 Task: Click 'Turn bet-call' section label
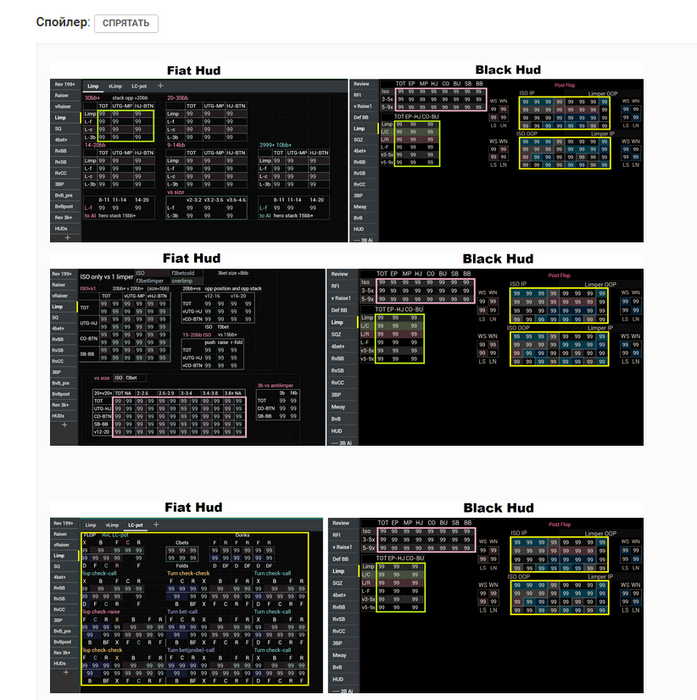click(182, 612)
